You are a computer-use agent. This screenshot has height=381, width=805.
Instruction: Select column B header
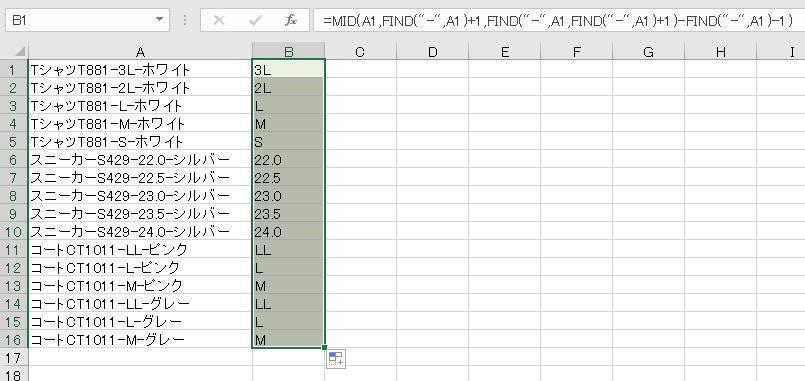pos(289,51)
